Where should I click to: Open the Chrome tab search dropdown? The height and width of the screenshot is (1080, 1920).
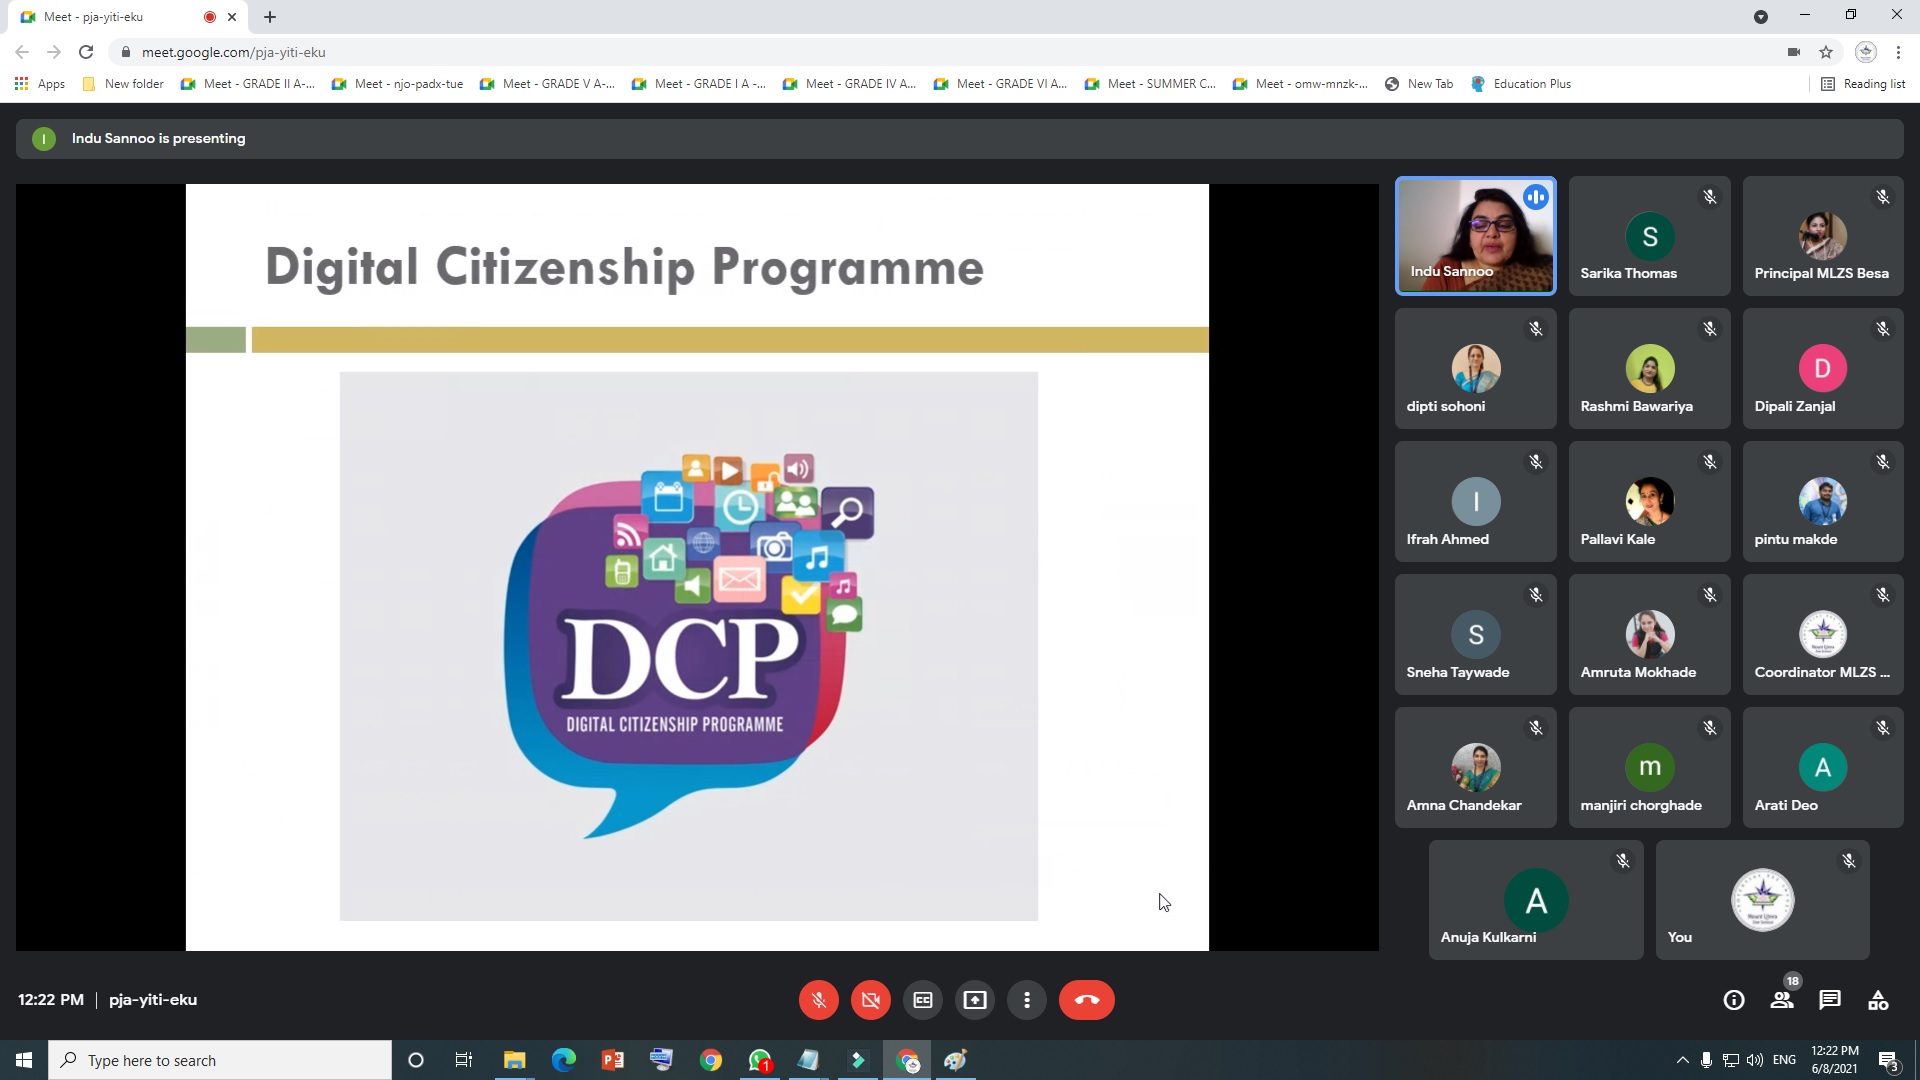[x=1760, y=17]
